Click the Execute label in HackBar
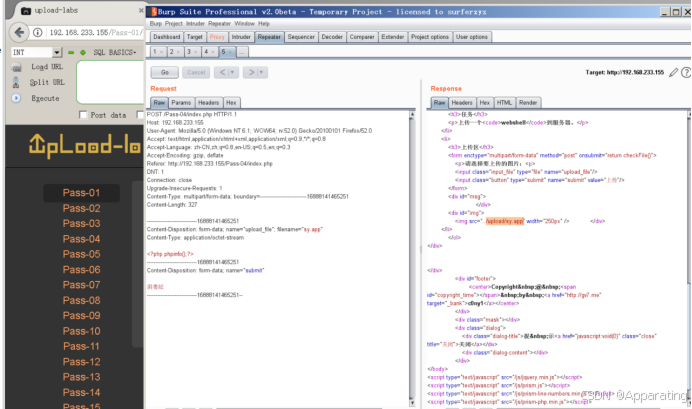 pos(45,98)
